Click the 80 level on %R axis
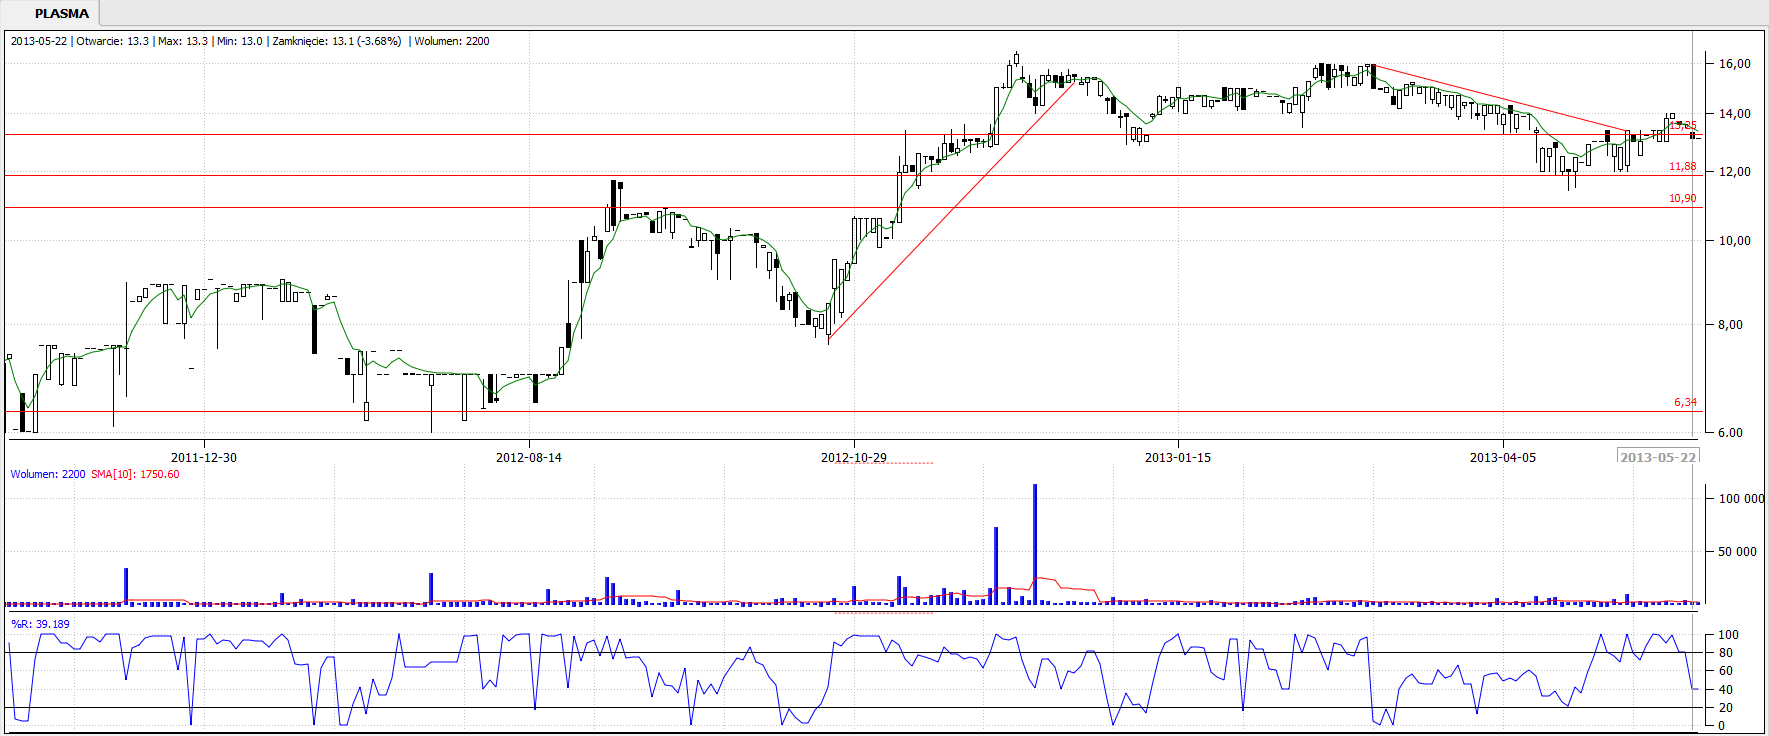The image size is (1769, 736). [x=1725, y=653]
